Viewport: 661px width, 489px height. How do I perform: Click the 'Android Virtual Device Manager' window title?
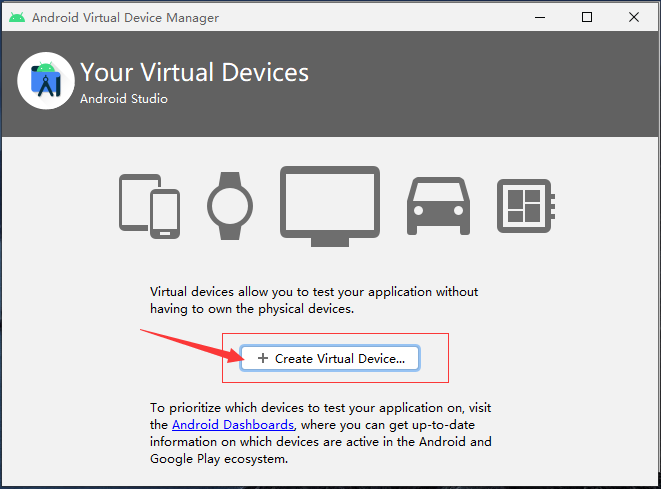[x=126, y=18]
